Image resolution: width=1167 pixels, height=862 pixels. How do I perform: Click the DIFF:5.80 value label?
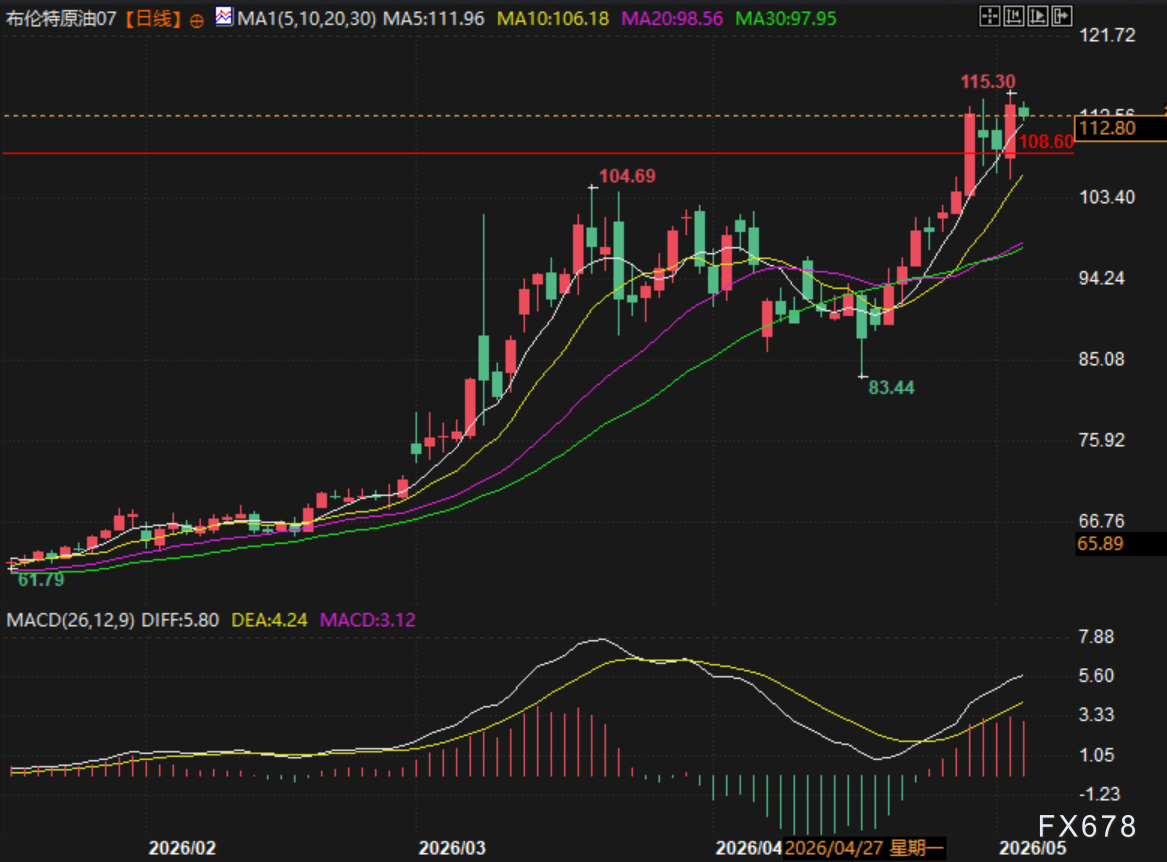[x=180, y=620]
